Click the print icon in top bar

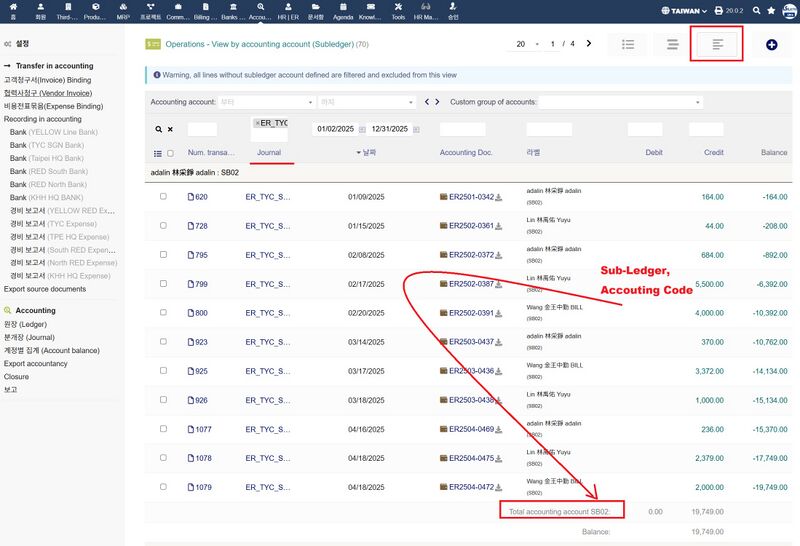point(718,11)
